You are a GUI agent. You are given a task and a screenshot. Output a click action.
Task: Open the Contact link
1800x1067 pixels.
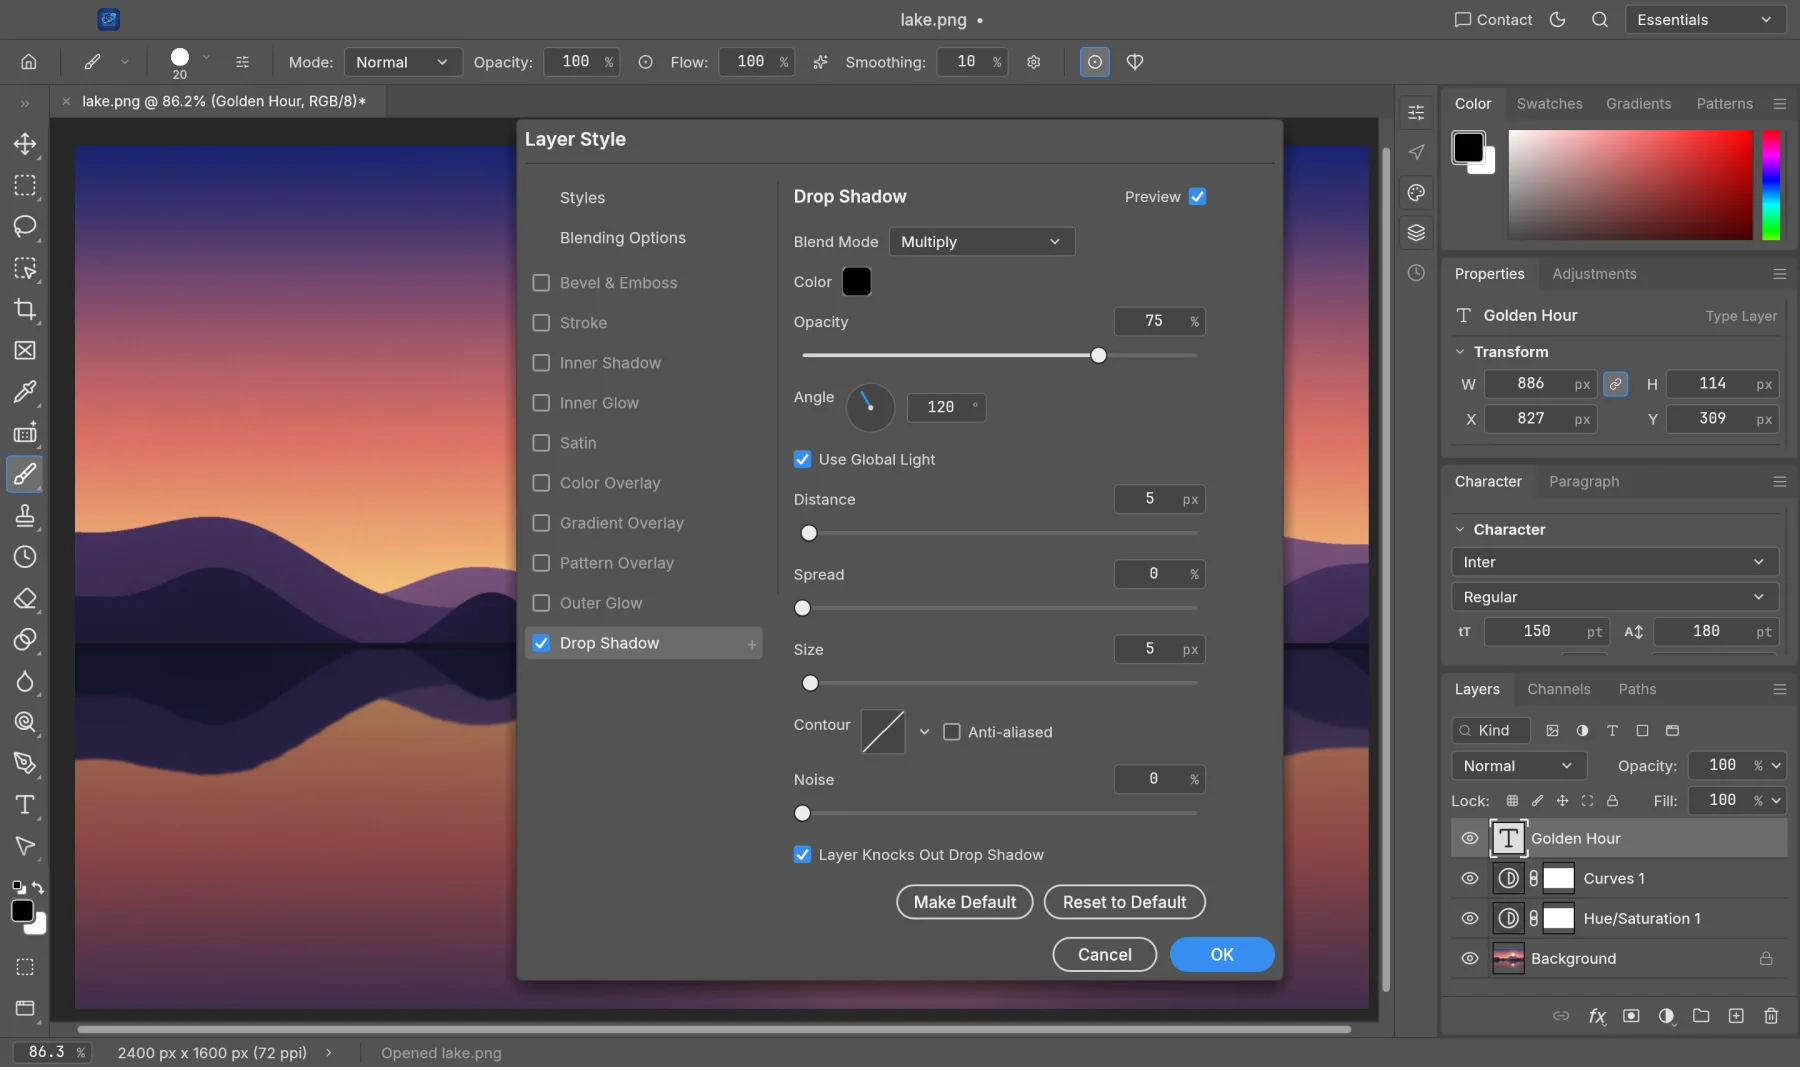coord(1493,20)
